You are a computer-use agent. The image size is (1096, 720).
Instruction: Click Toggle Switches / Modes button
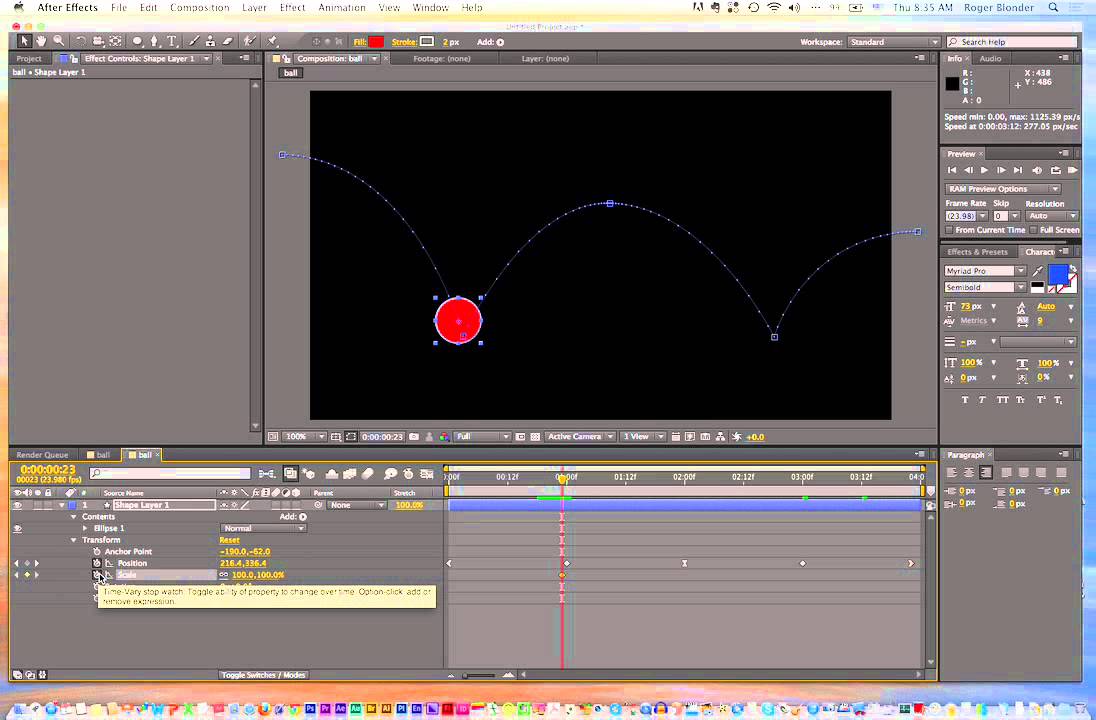264,675
